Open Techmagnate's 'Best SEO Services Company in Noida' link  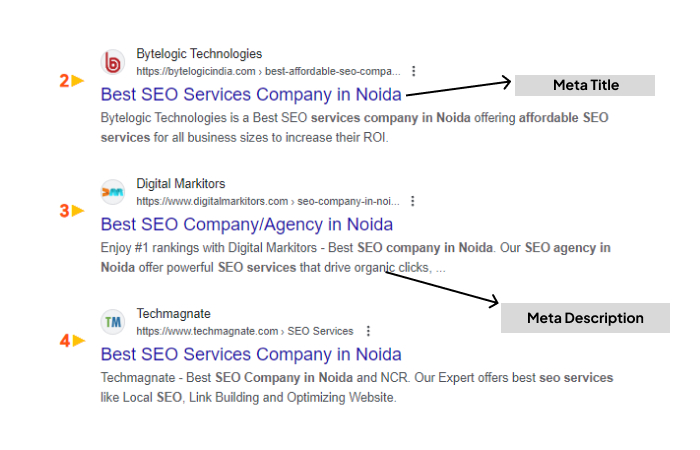251,354
